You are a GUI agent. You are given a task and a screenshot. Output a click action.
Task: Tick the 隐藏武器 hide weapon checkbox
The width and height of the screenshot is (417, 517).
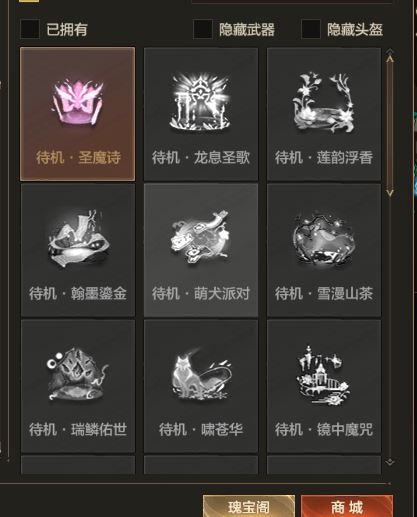click(x=203, y=29)
